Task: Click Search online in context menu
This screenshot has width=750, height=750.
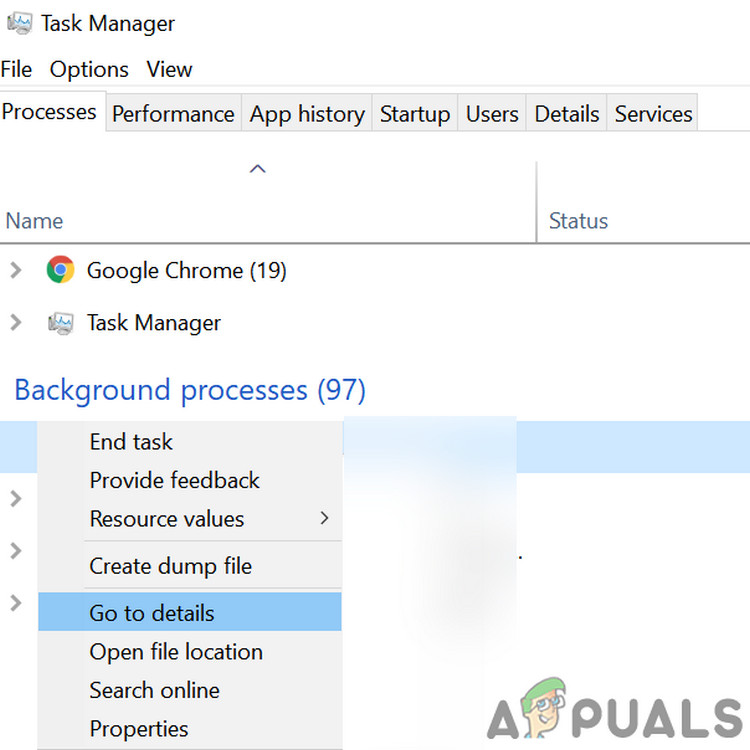Action: (x=155, y=690)
